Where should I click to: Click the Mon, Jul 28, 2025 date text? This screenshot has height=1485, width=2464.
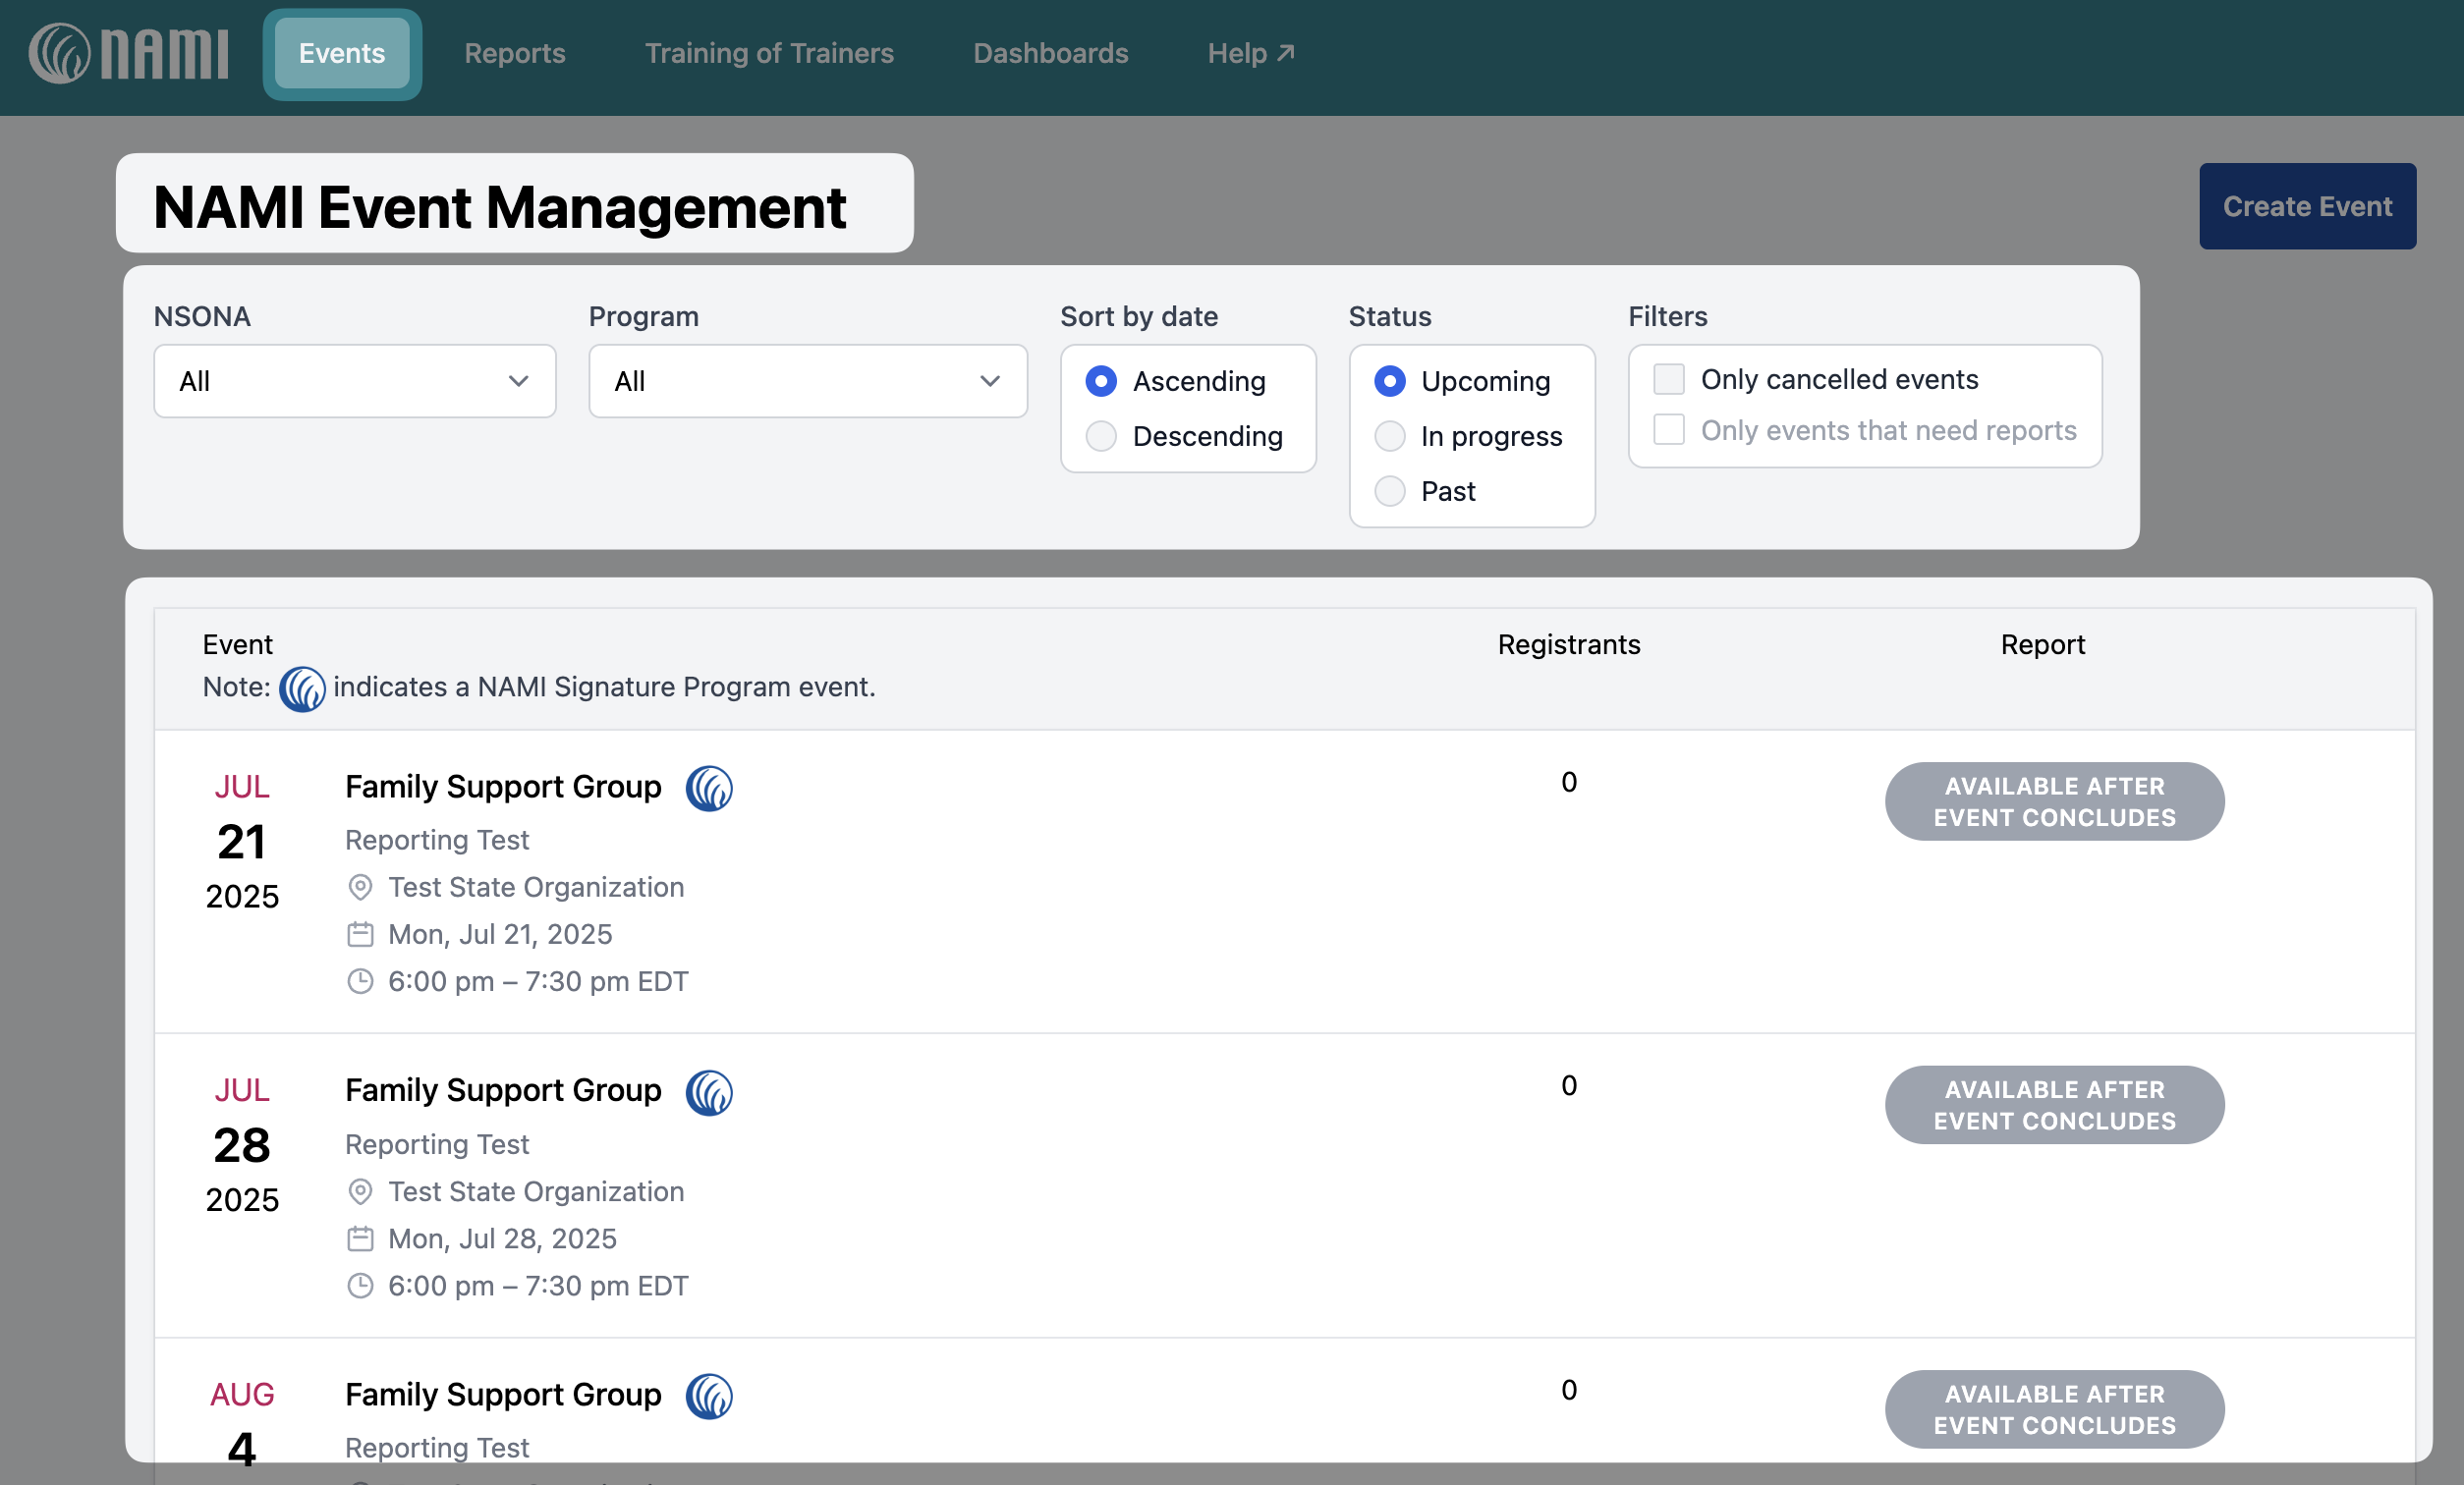[502, 1238]
